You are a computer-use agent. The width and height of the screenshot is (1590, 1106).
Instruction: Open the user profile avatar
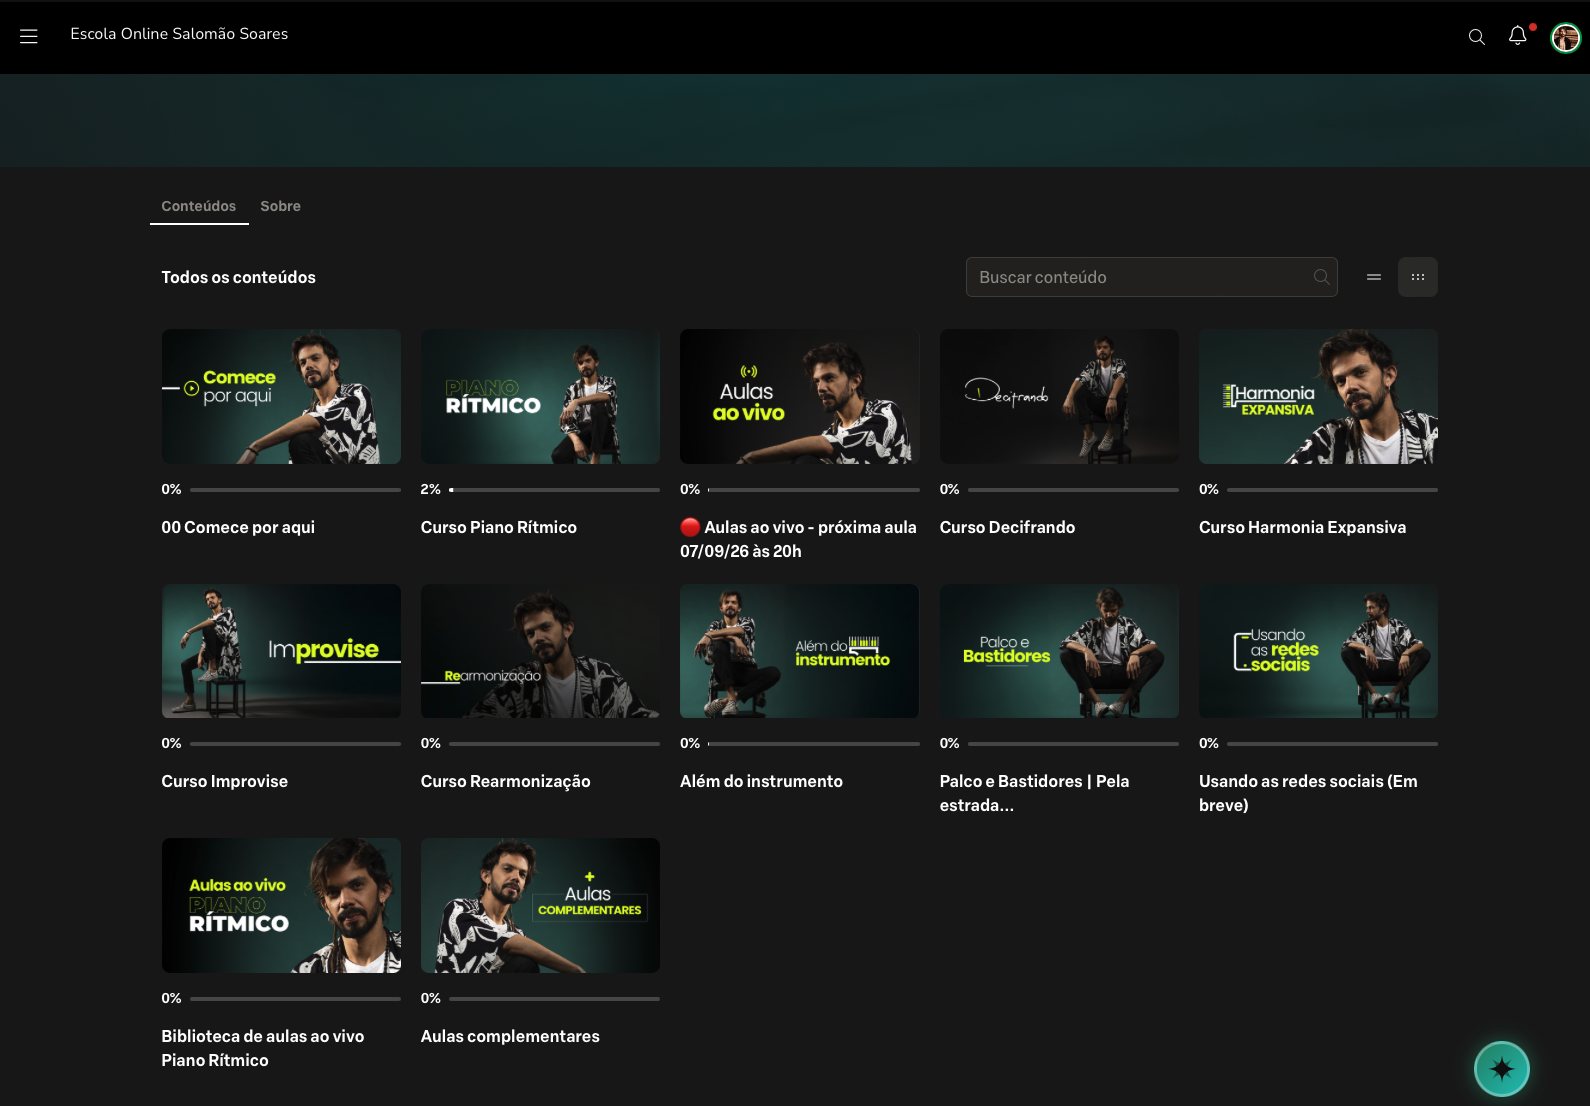click(1565, 38)
